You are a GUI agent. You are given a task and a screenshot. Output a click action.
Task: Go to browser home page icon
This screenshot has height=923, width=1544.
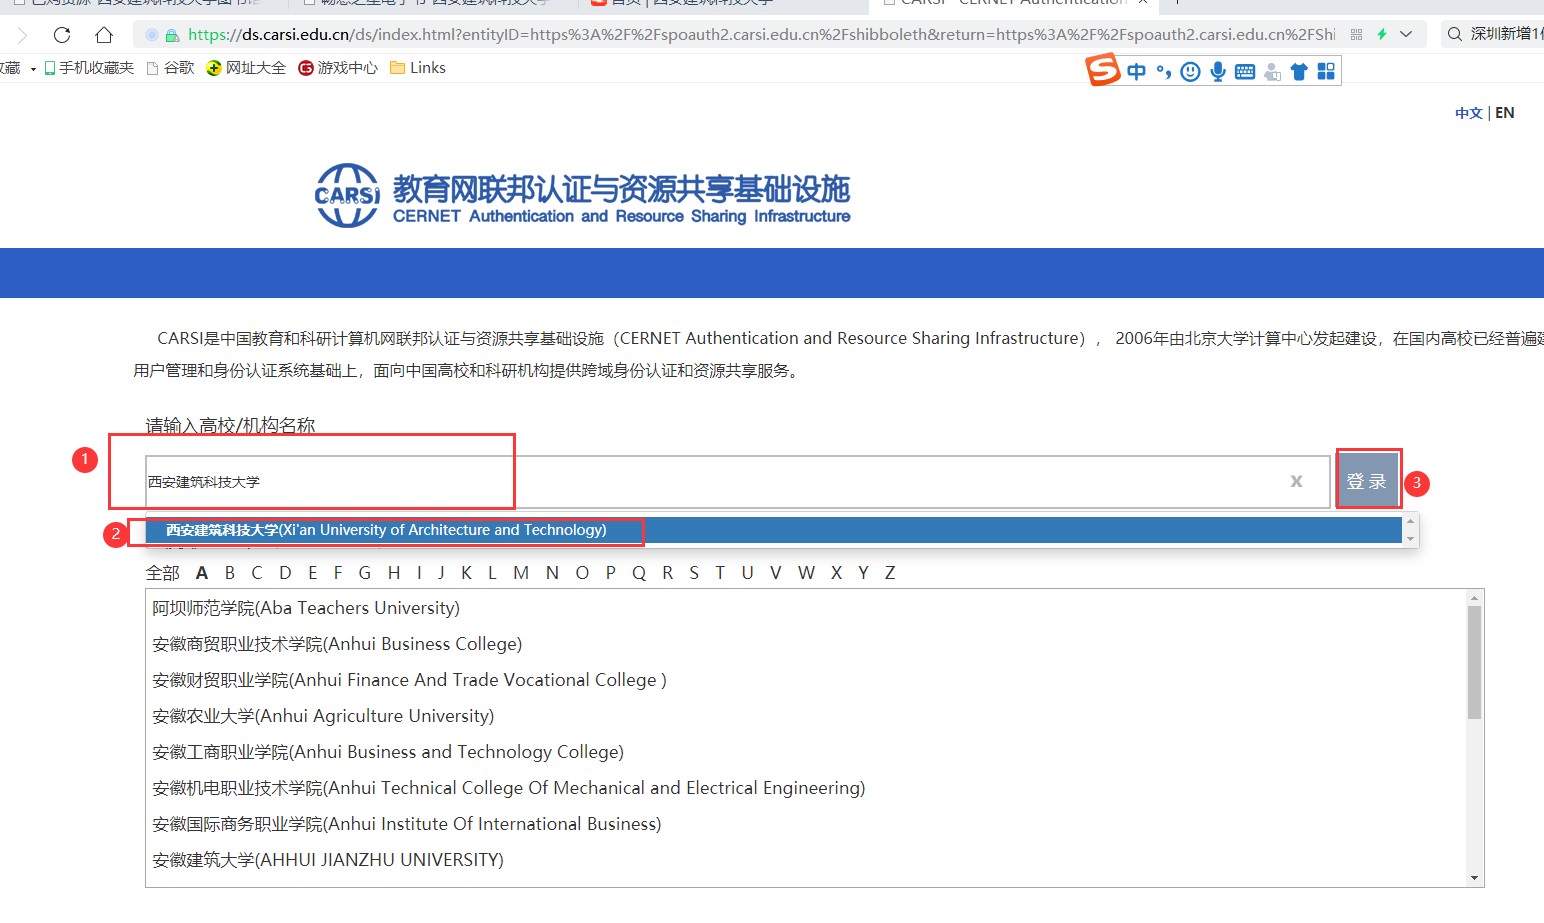[x=104, y=35]
